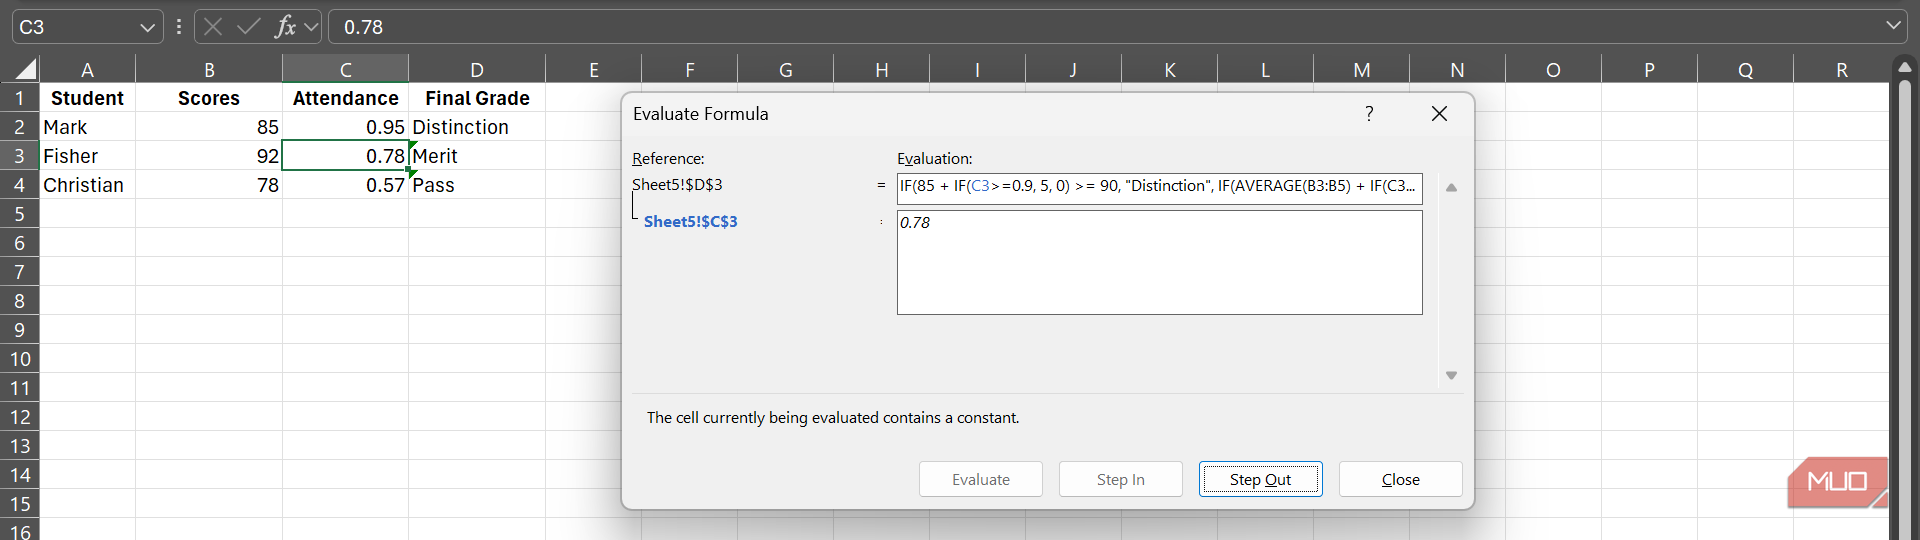1920x540 pixels.
Task: Click the dialog scroll up arrow
Action: [x=1451, y=187]
